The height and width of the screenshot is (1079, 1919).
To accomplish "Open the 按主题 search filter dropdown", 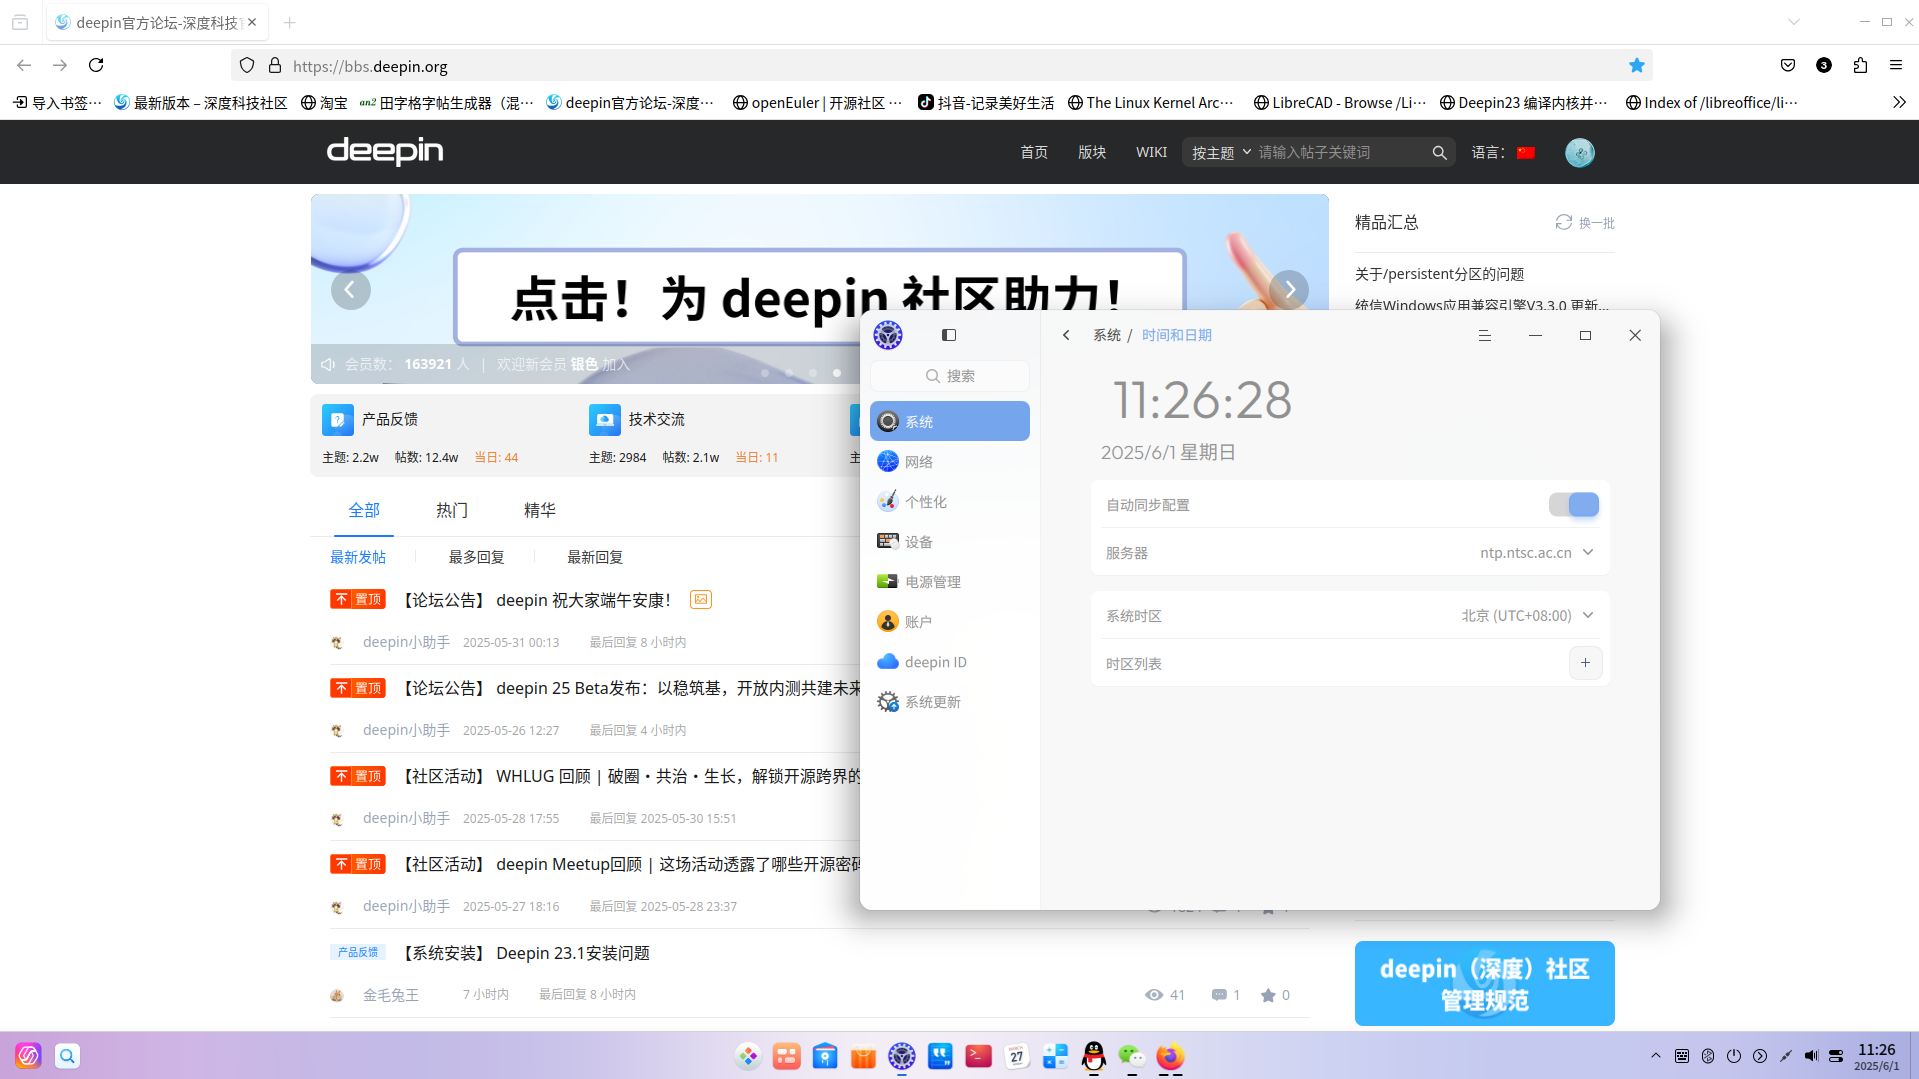I will (x=1221, y=152).
